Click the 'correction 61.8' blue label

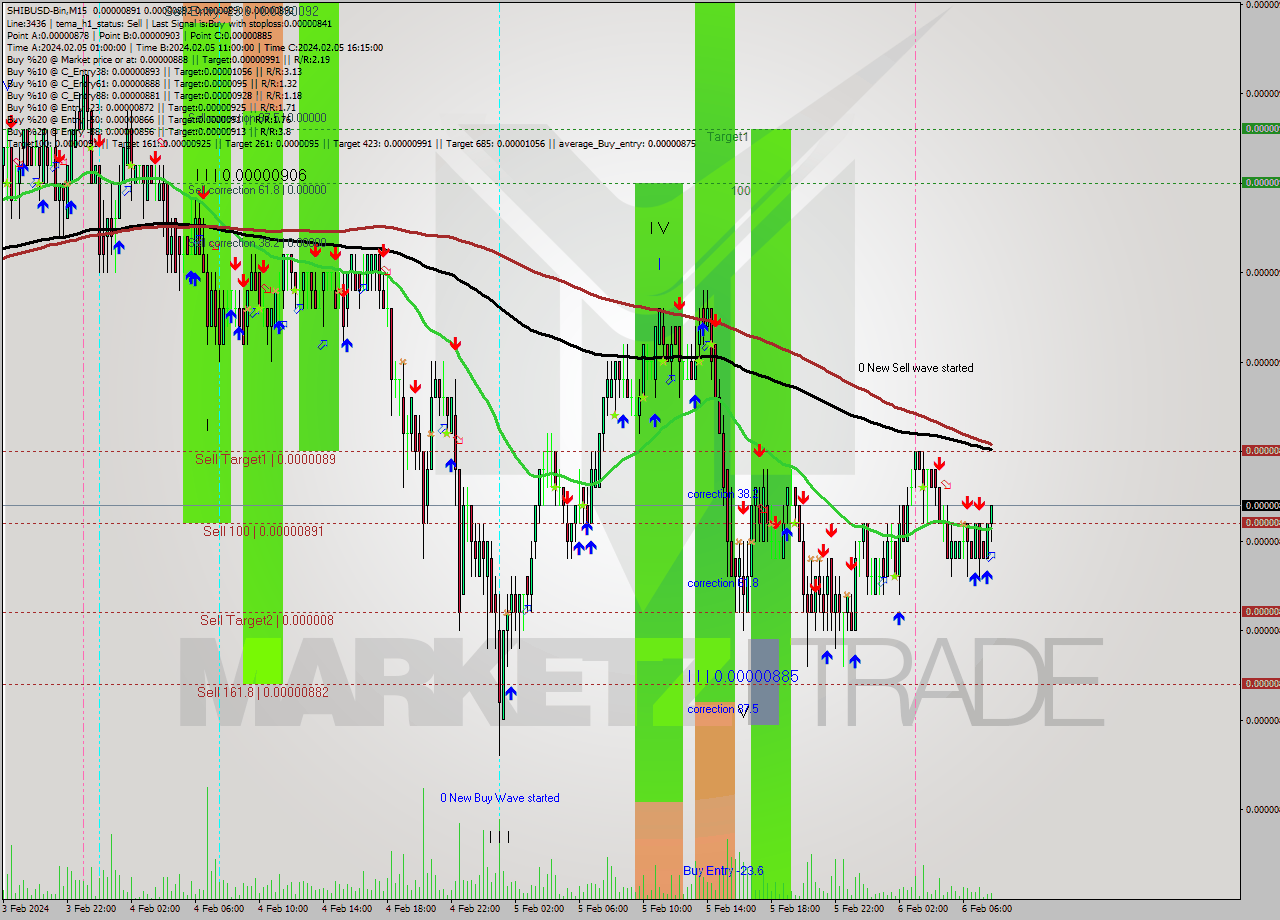tap(722, 583)
